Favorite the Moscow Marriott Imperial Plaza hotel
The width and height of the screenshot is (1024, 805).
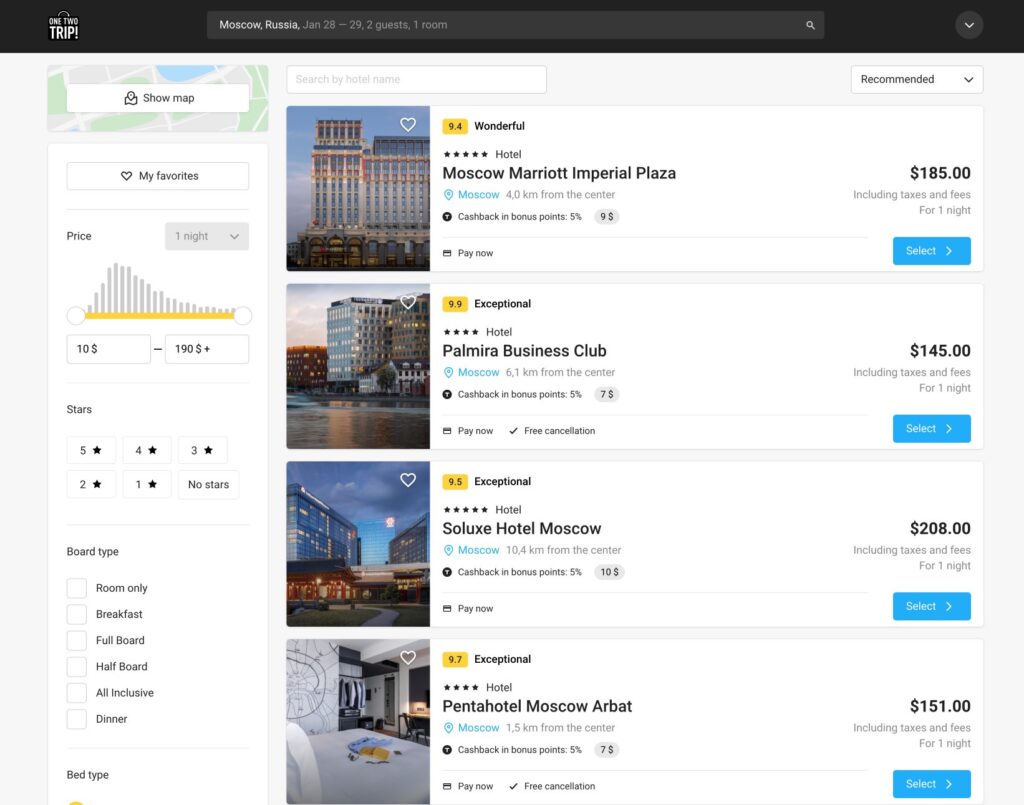coord(408,124)
